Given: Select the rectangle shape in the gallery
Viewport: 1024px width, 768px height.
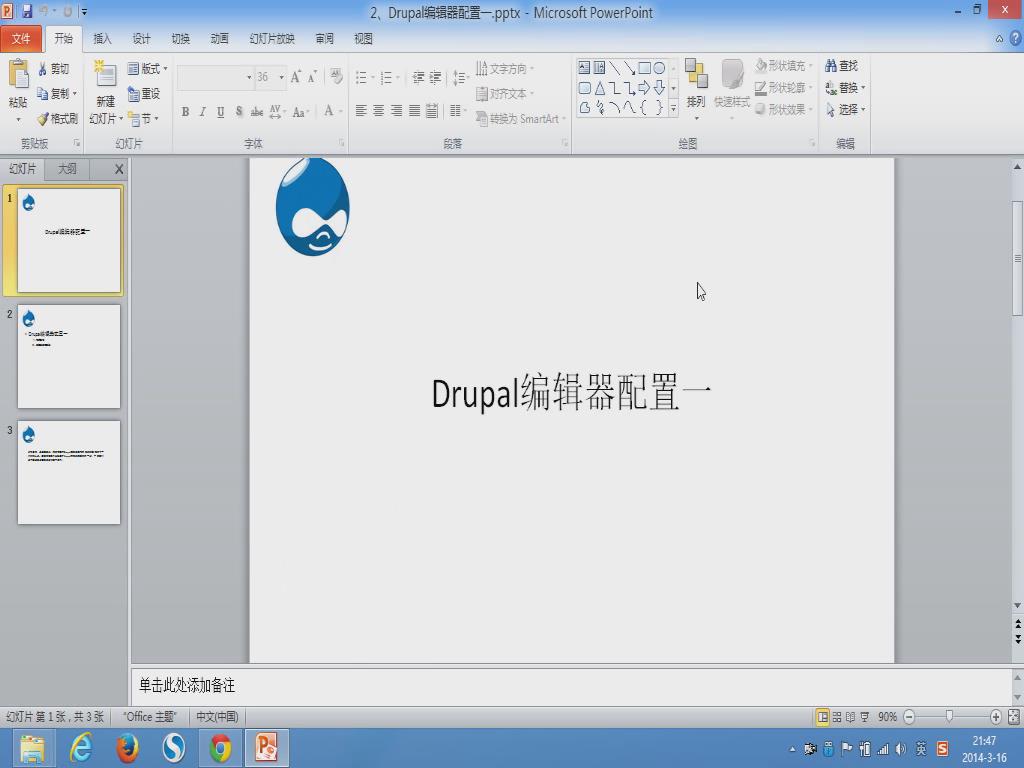Looking at the screenshot, I should coord(644,68).
